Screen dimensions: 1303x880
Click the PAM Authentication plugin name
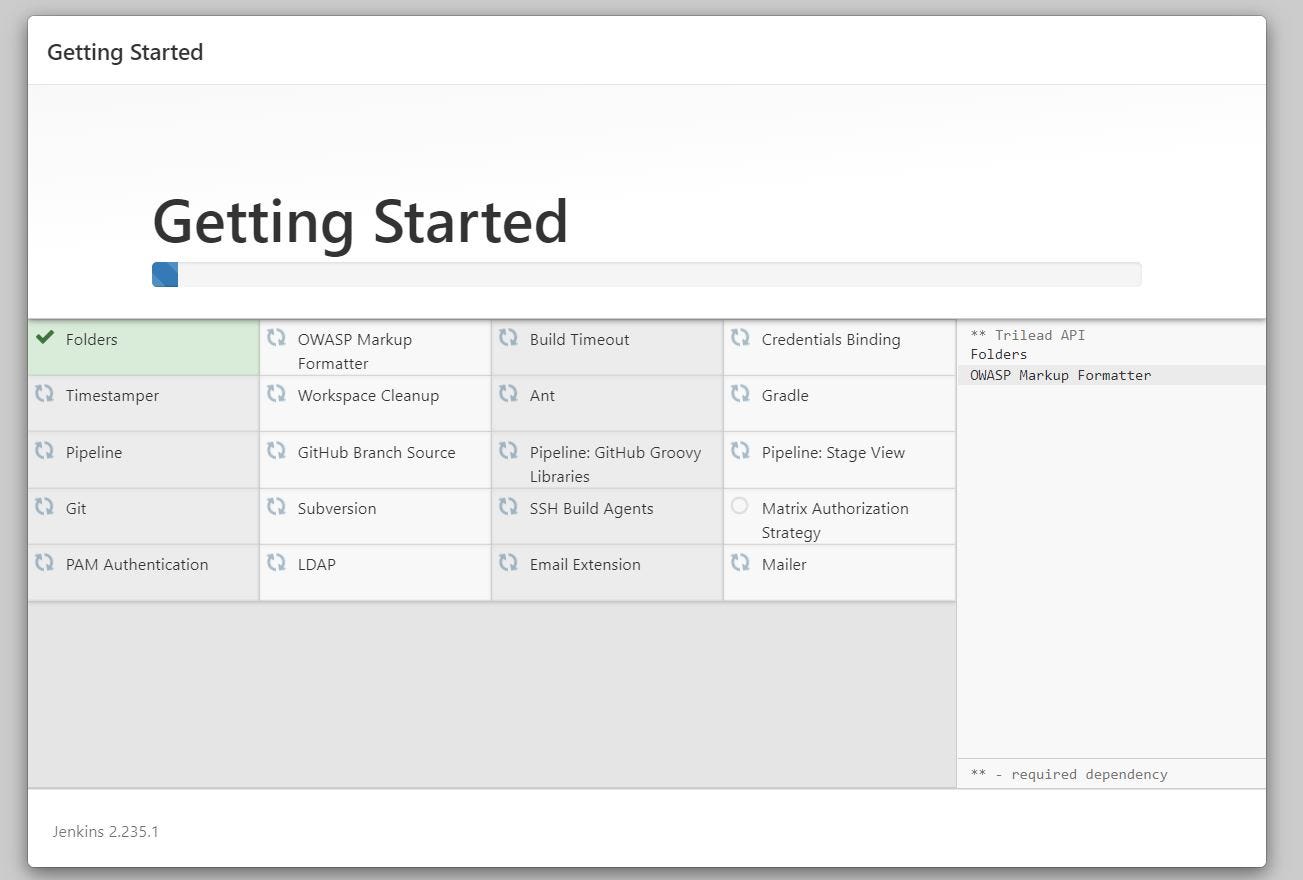(137, 565)
